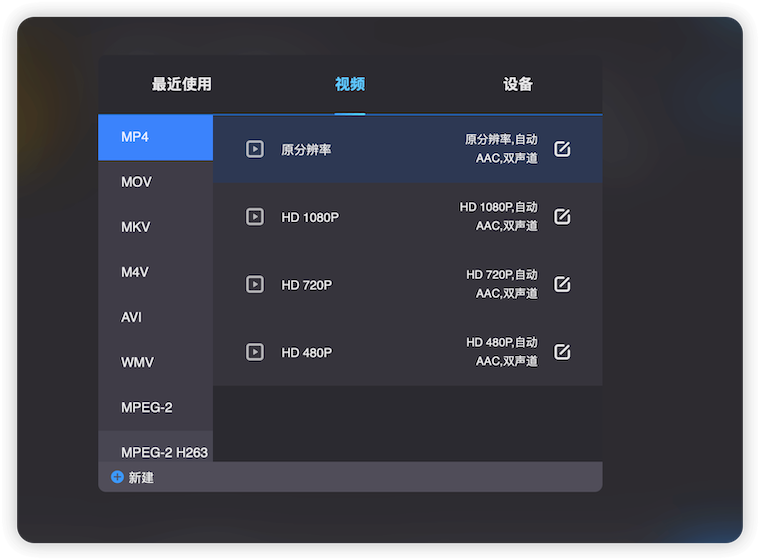
Task: Click the video play icon beside HD 1080P
Action: [x=255, y=217]
